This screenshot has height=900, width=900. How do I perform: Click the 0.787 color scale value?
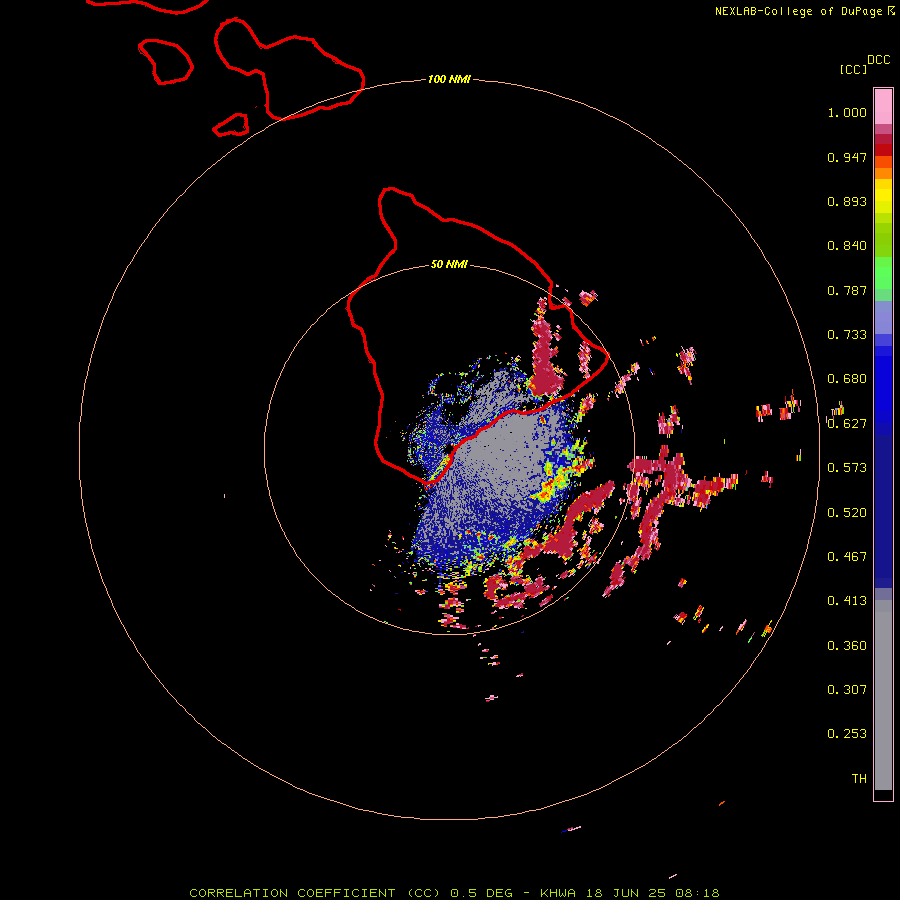(847, 290)
